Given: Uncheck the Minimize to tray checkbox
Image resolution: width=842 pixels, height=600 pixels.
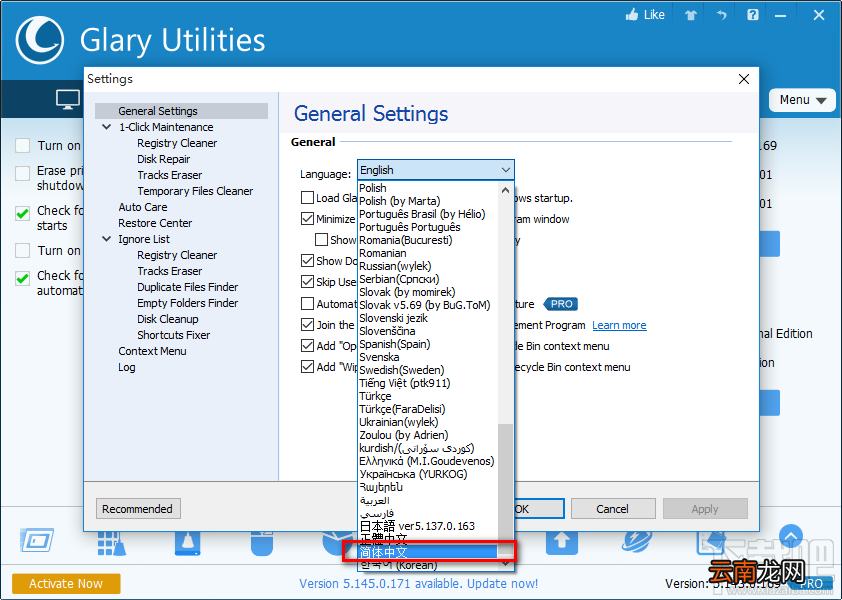Looking at the screenshot, I should coord(307,219).
